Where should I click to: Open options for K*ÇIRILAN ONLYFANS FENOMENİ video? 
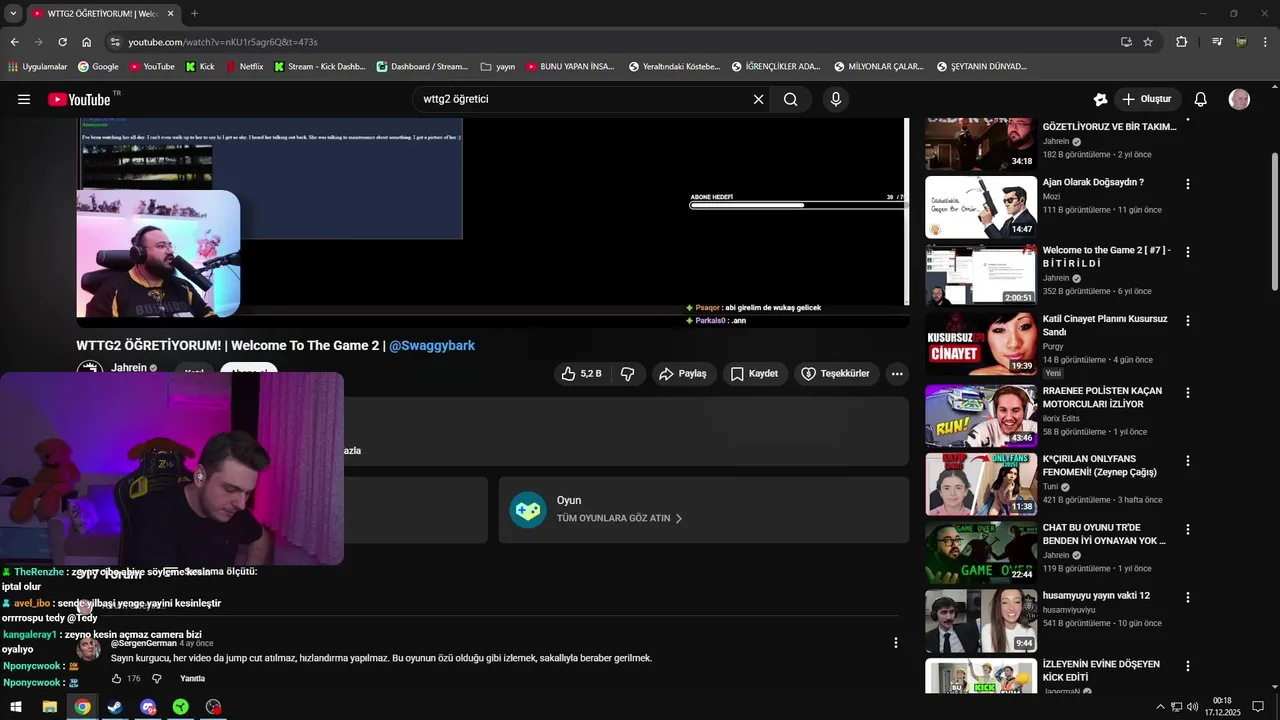click(1188, 461)
